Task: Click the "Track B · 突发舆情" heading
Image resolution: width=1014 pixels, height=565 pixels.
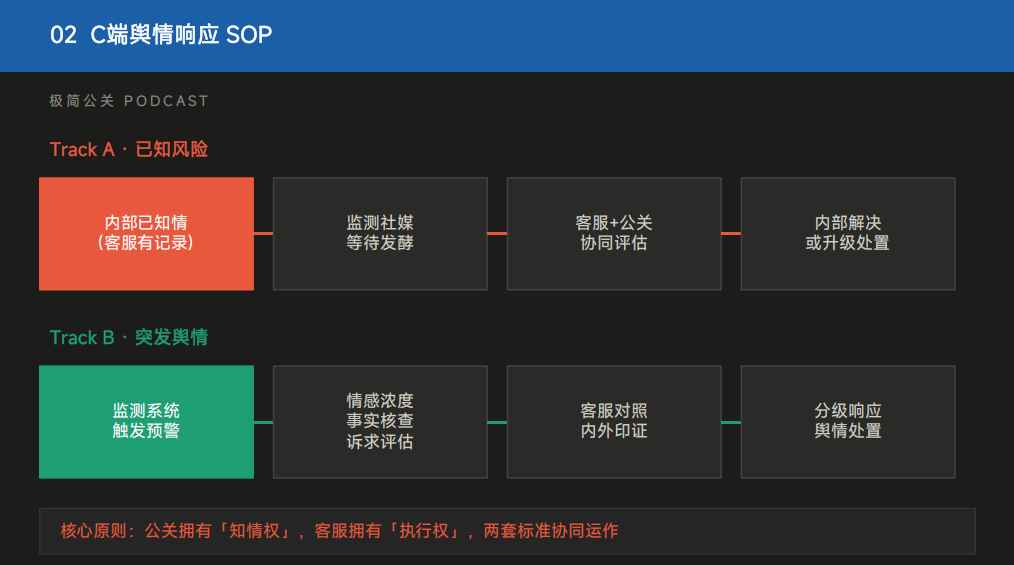Action: point(129,337)
